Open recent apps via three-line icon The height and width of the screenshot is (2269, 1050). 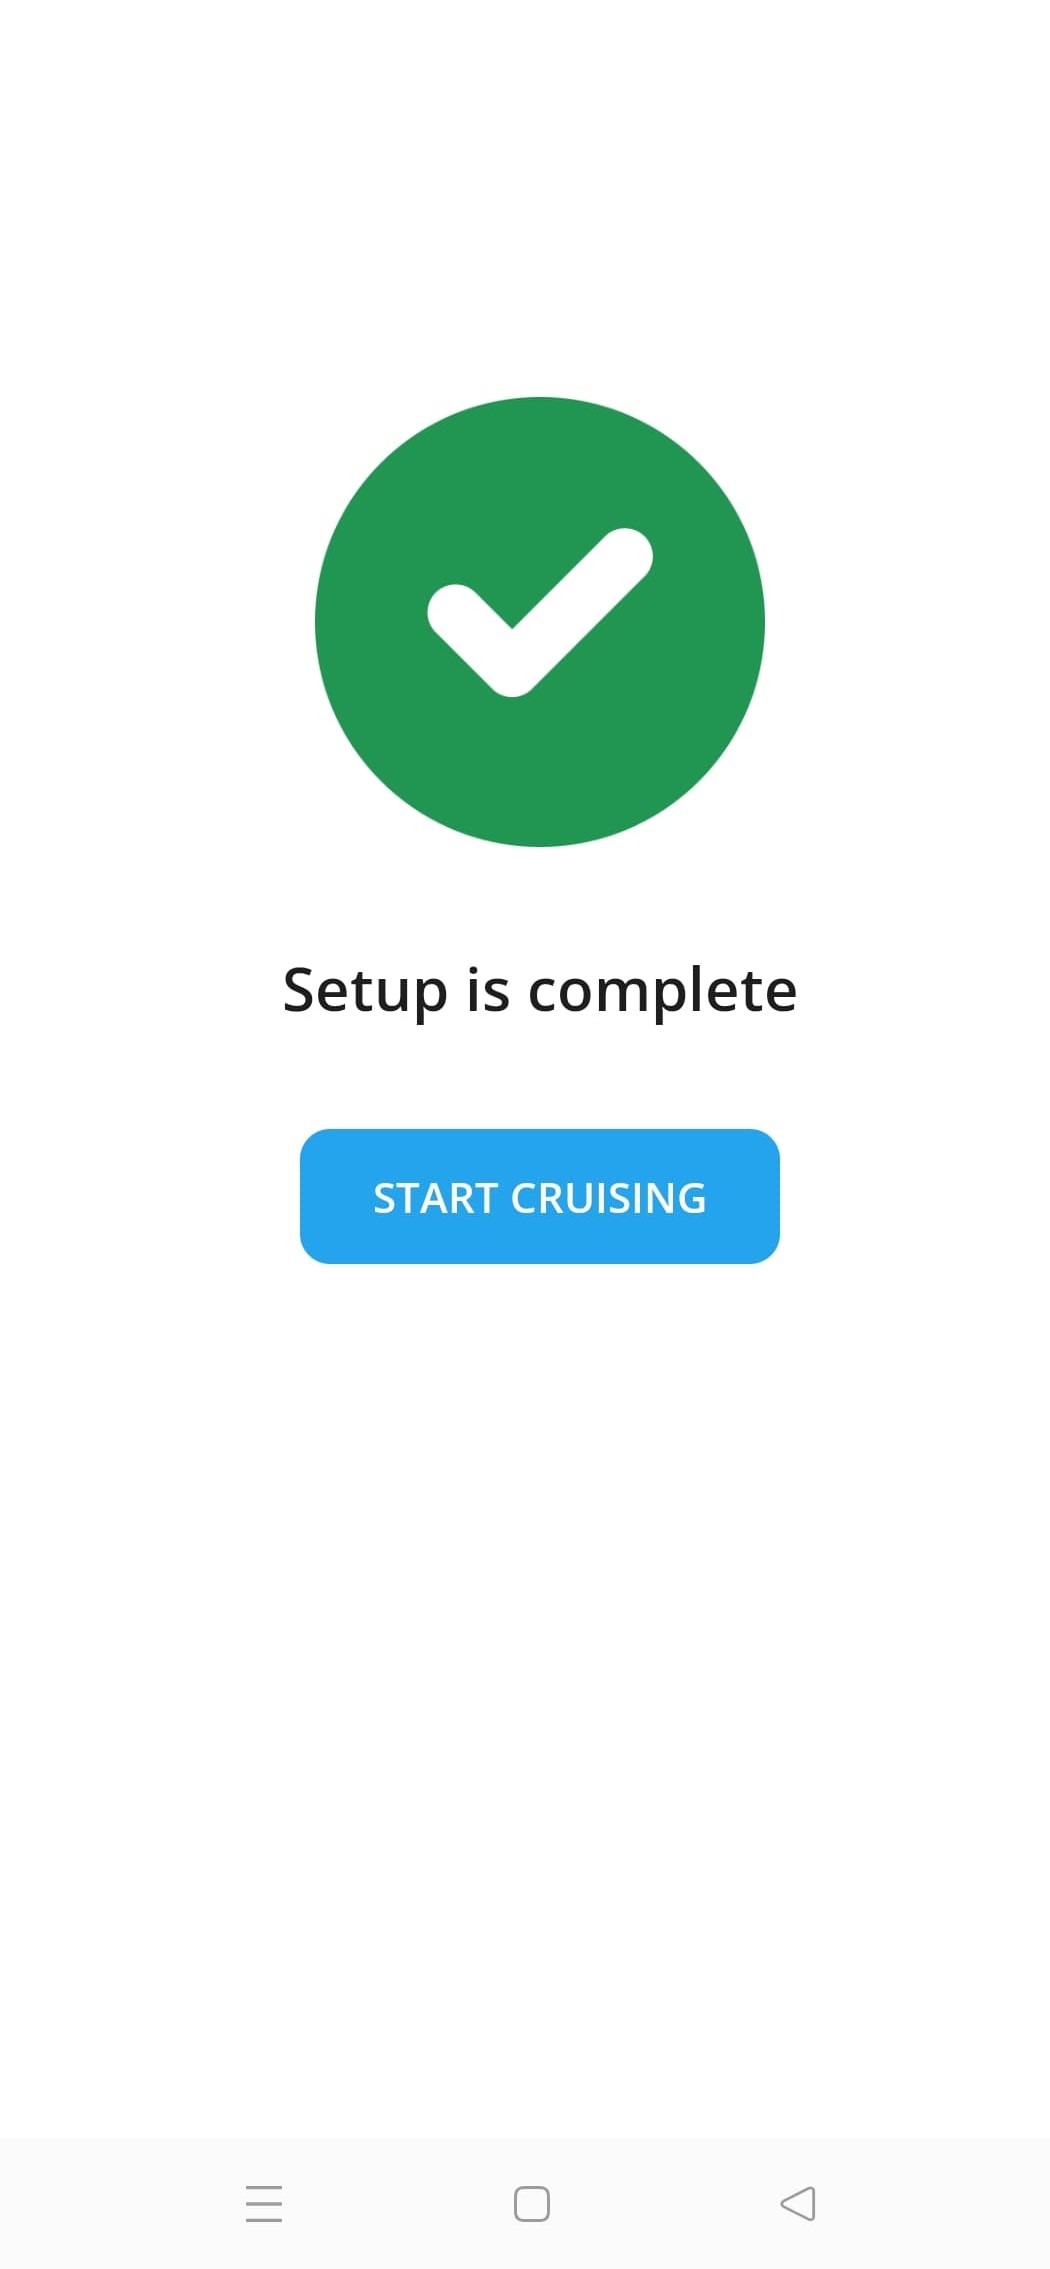(x=264, y=2203)
